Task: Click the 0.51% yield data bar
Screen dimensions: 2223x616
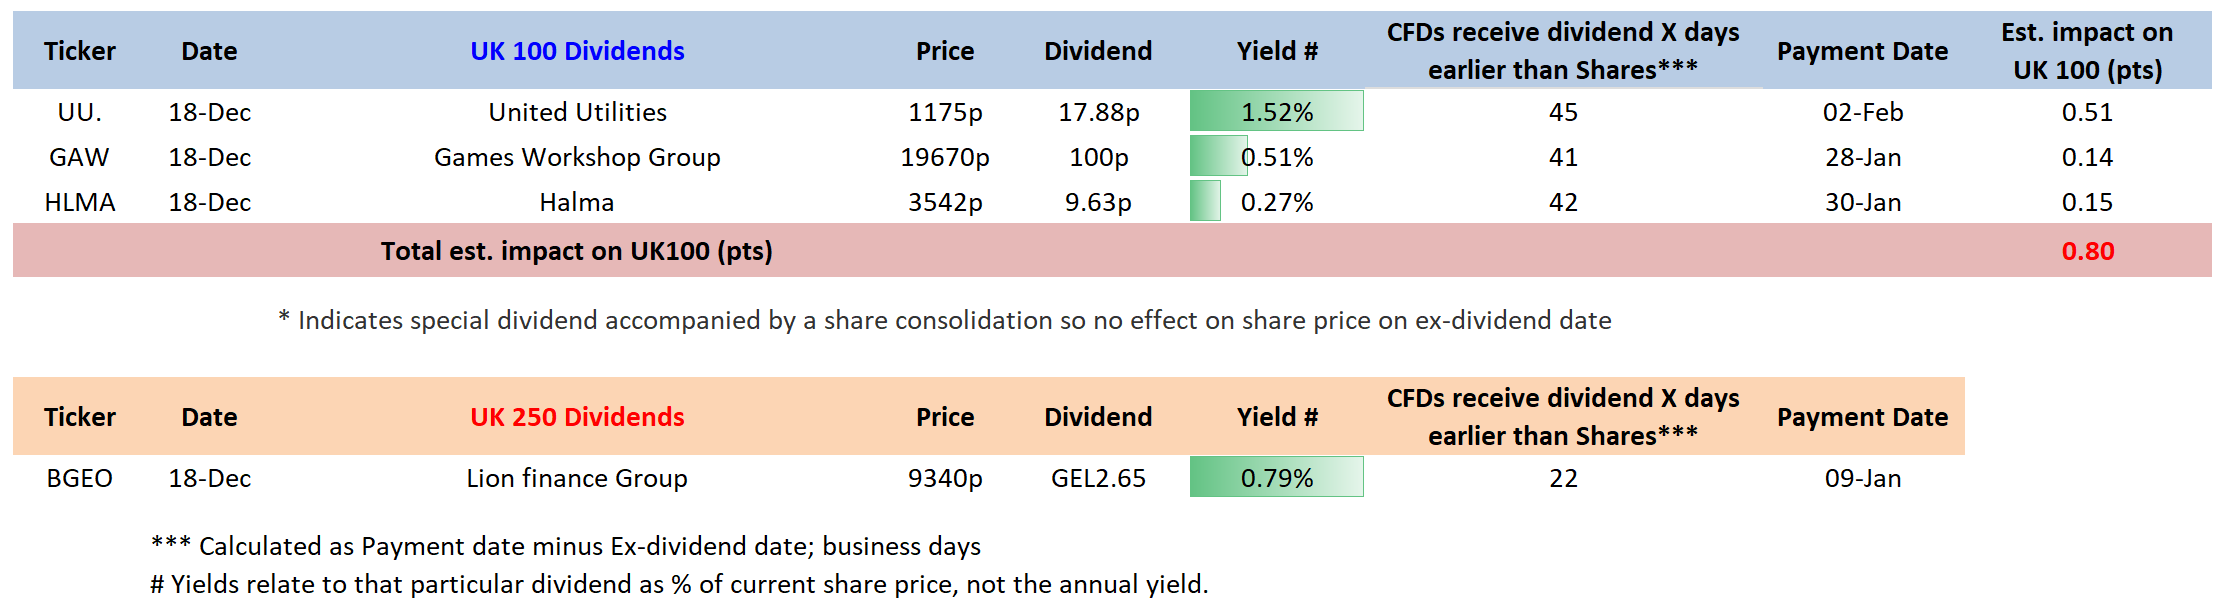Action: (1276, 157)
